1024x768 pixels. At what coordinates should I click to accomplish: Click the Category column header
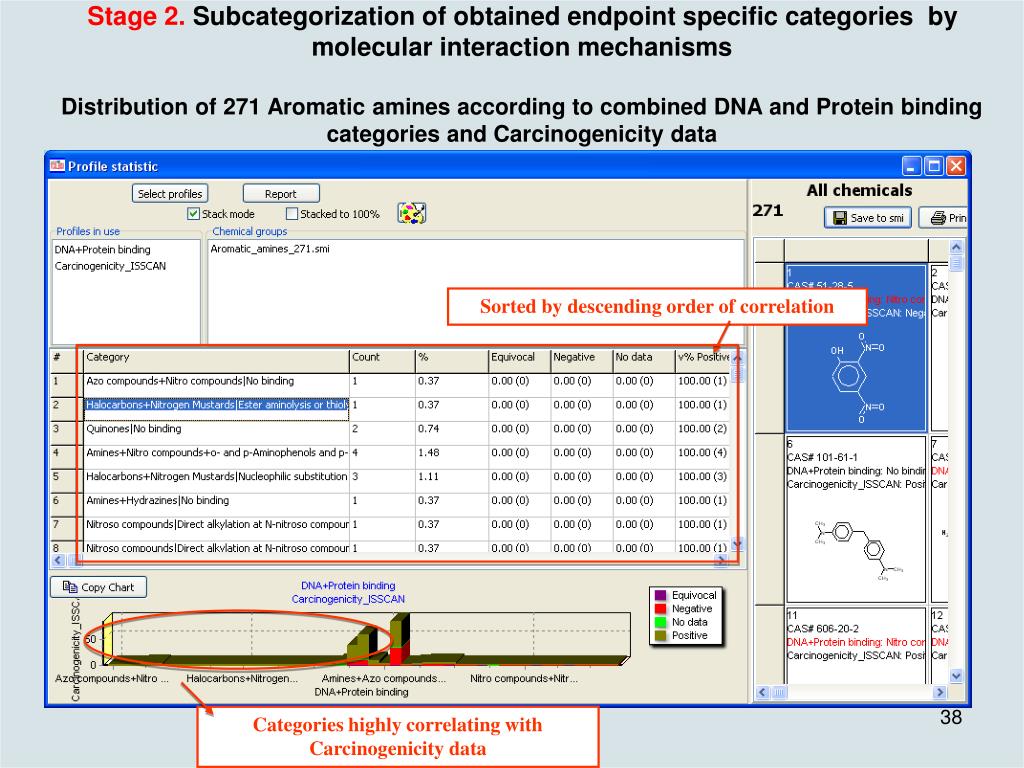215,357
